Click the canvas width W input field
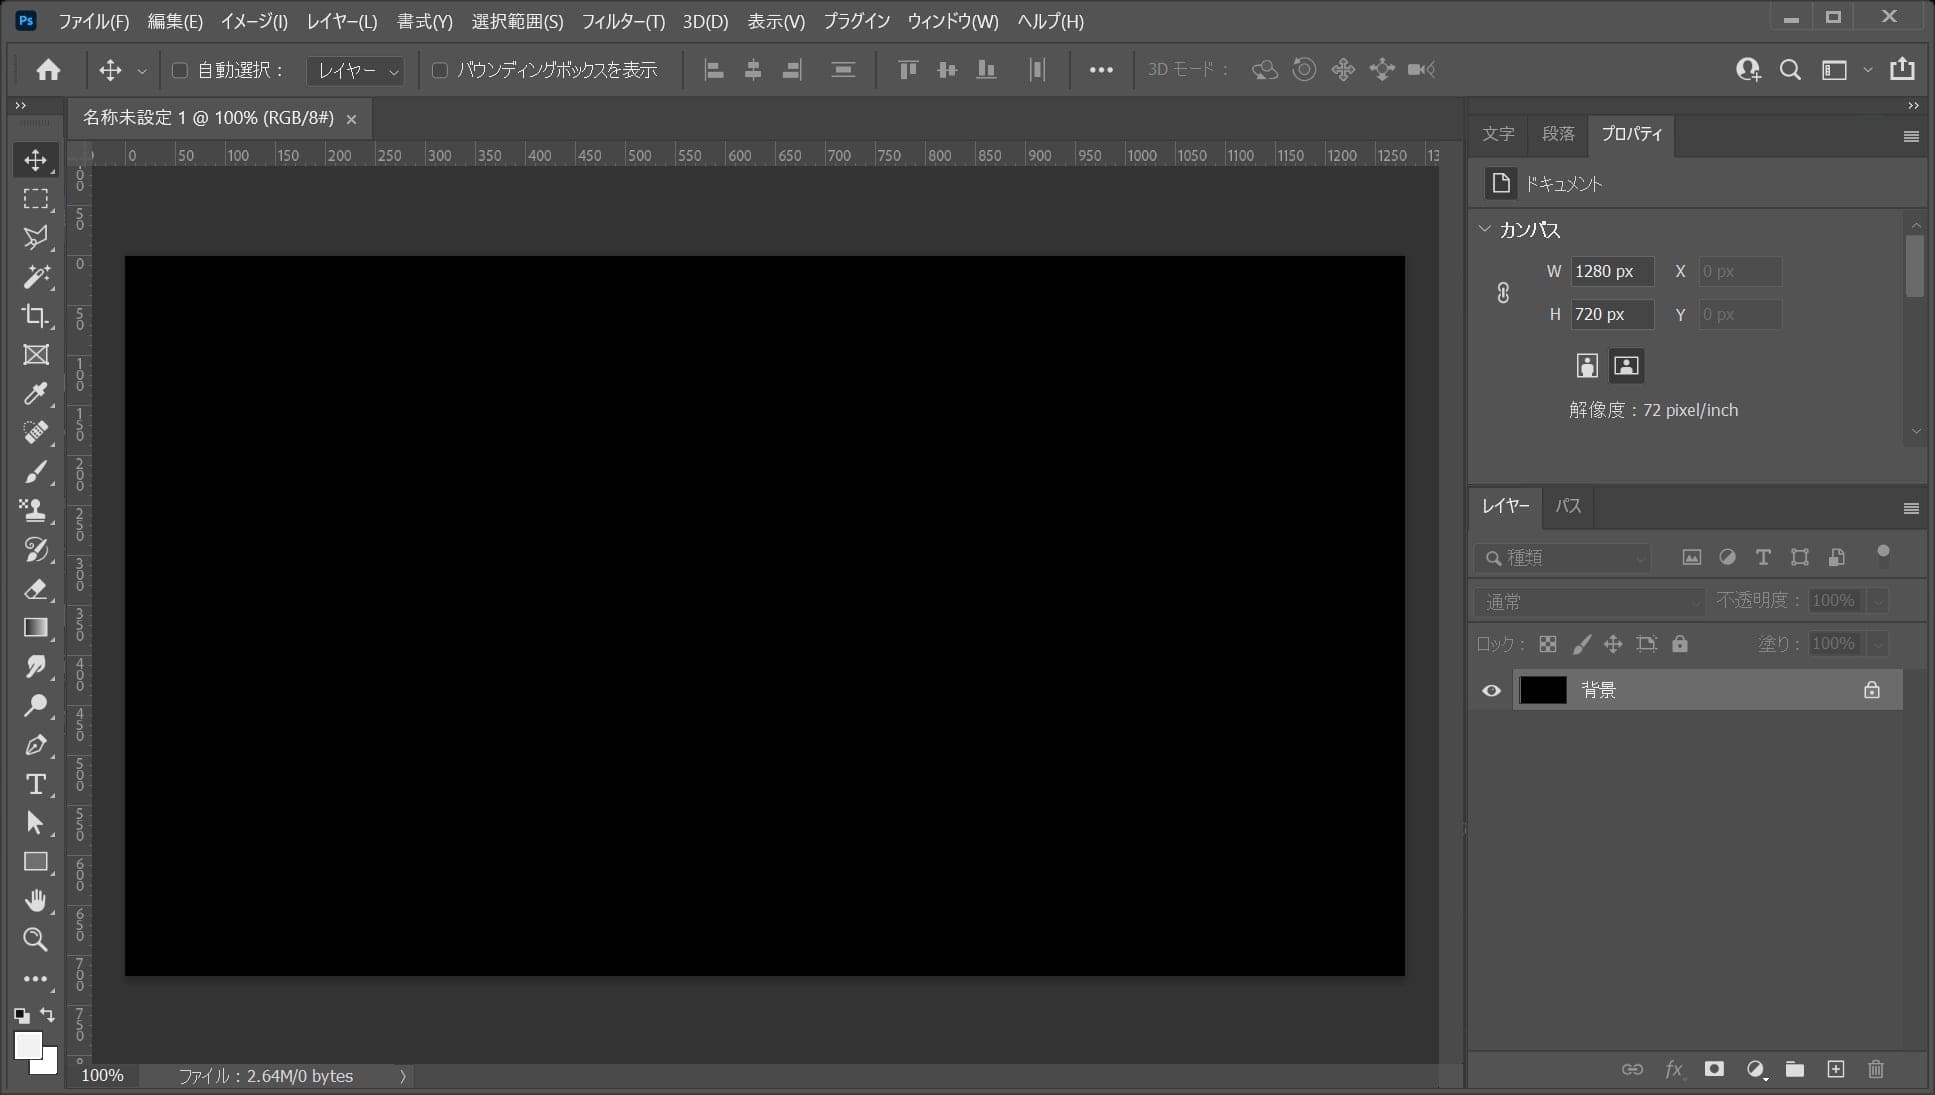 pyautogui.click(x=1610, y=271)
